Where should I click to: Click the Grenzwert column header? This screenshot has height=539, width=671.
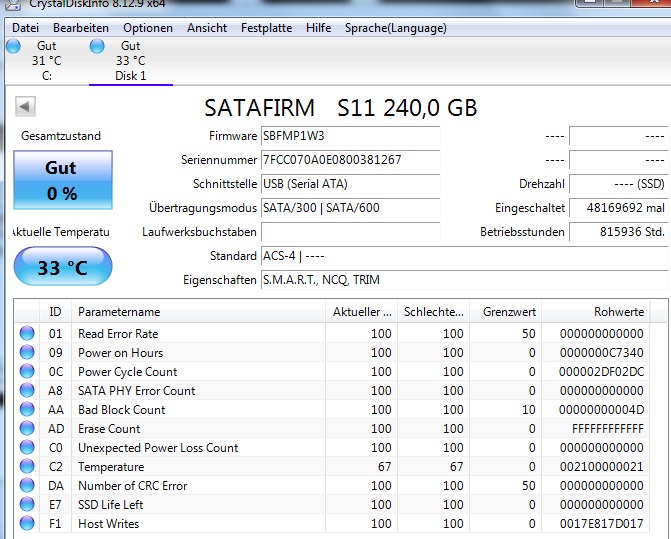click(506, 312)
